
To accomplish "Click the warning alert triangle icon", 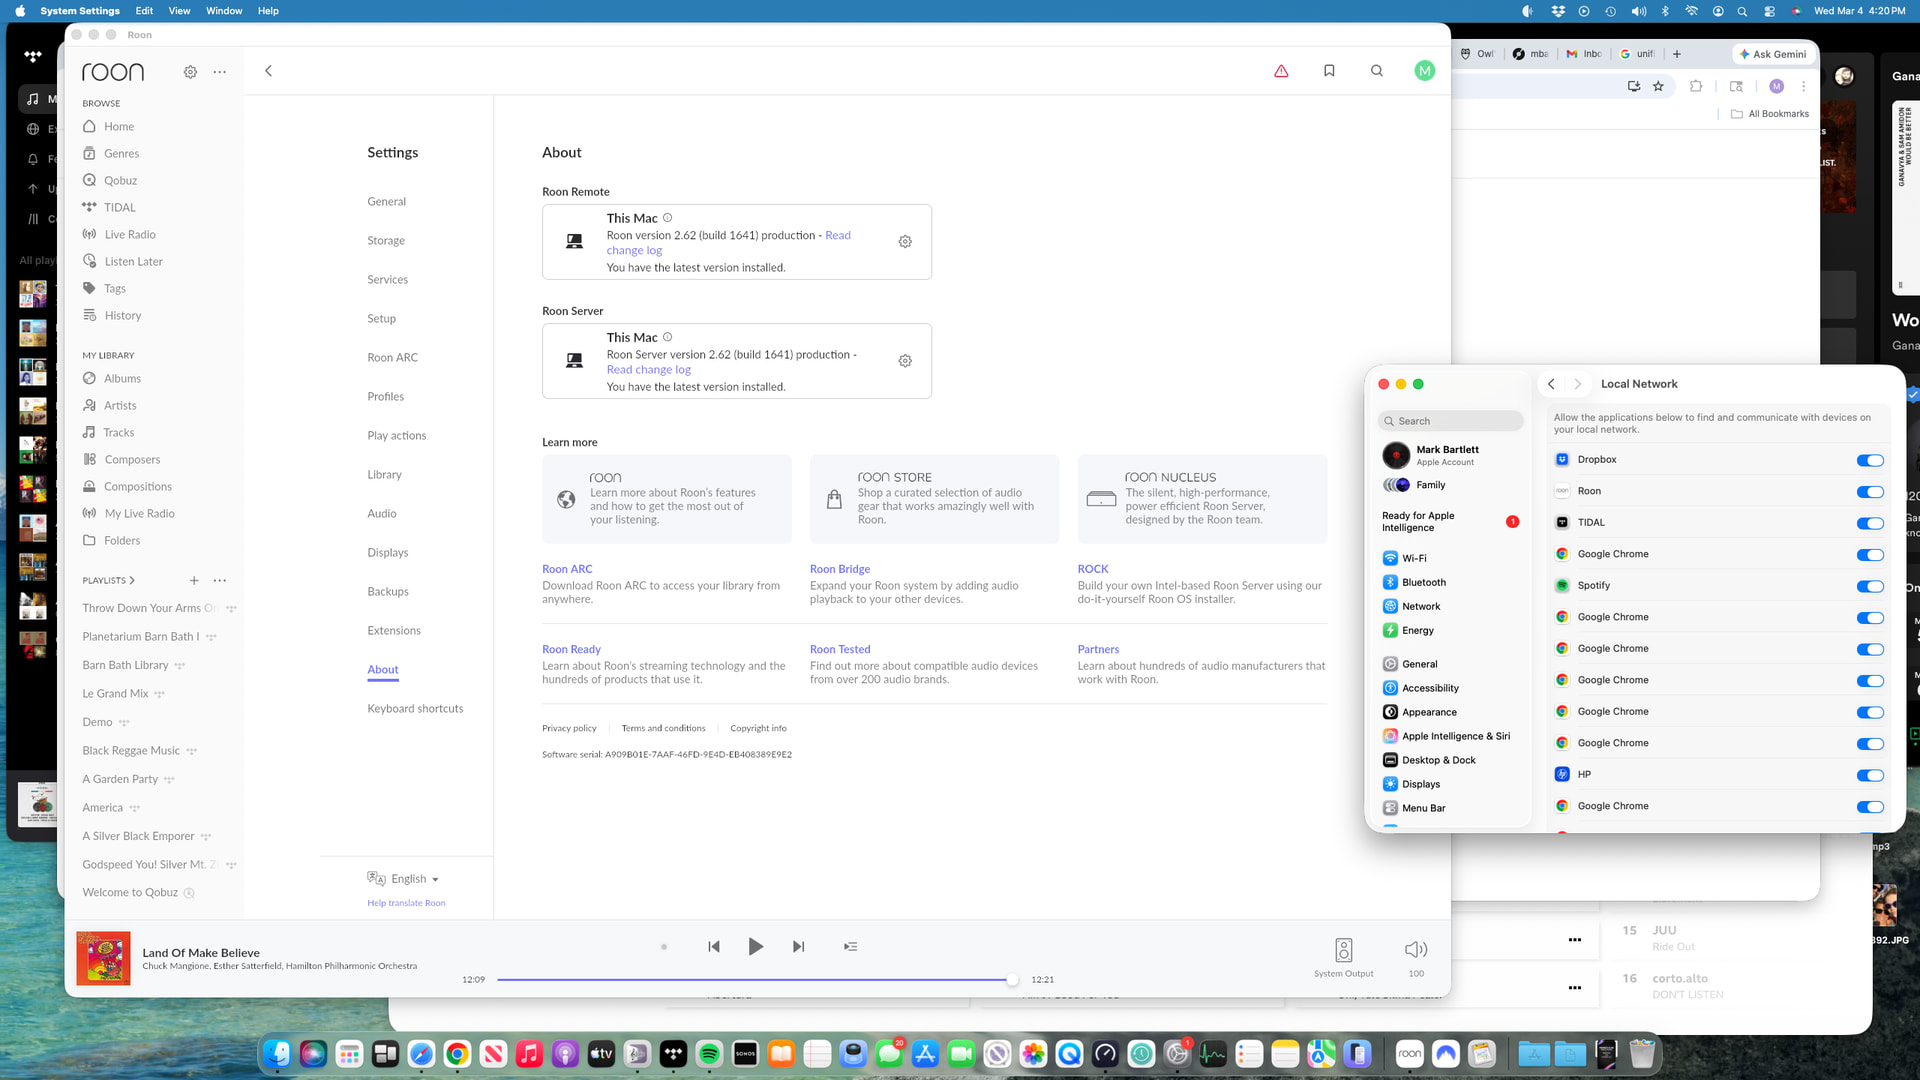I will tap(1281, 71).
